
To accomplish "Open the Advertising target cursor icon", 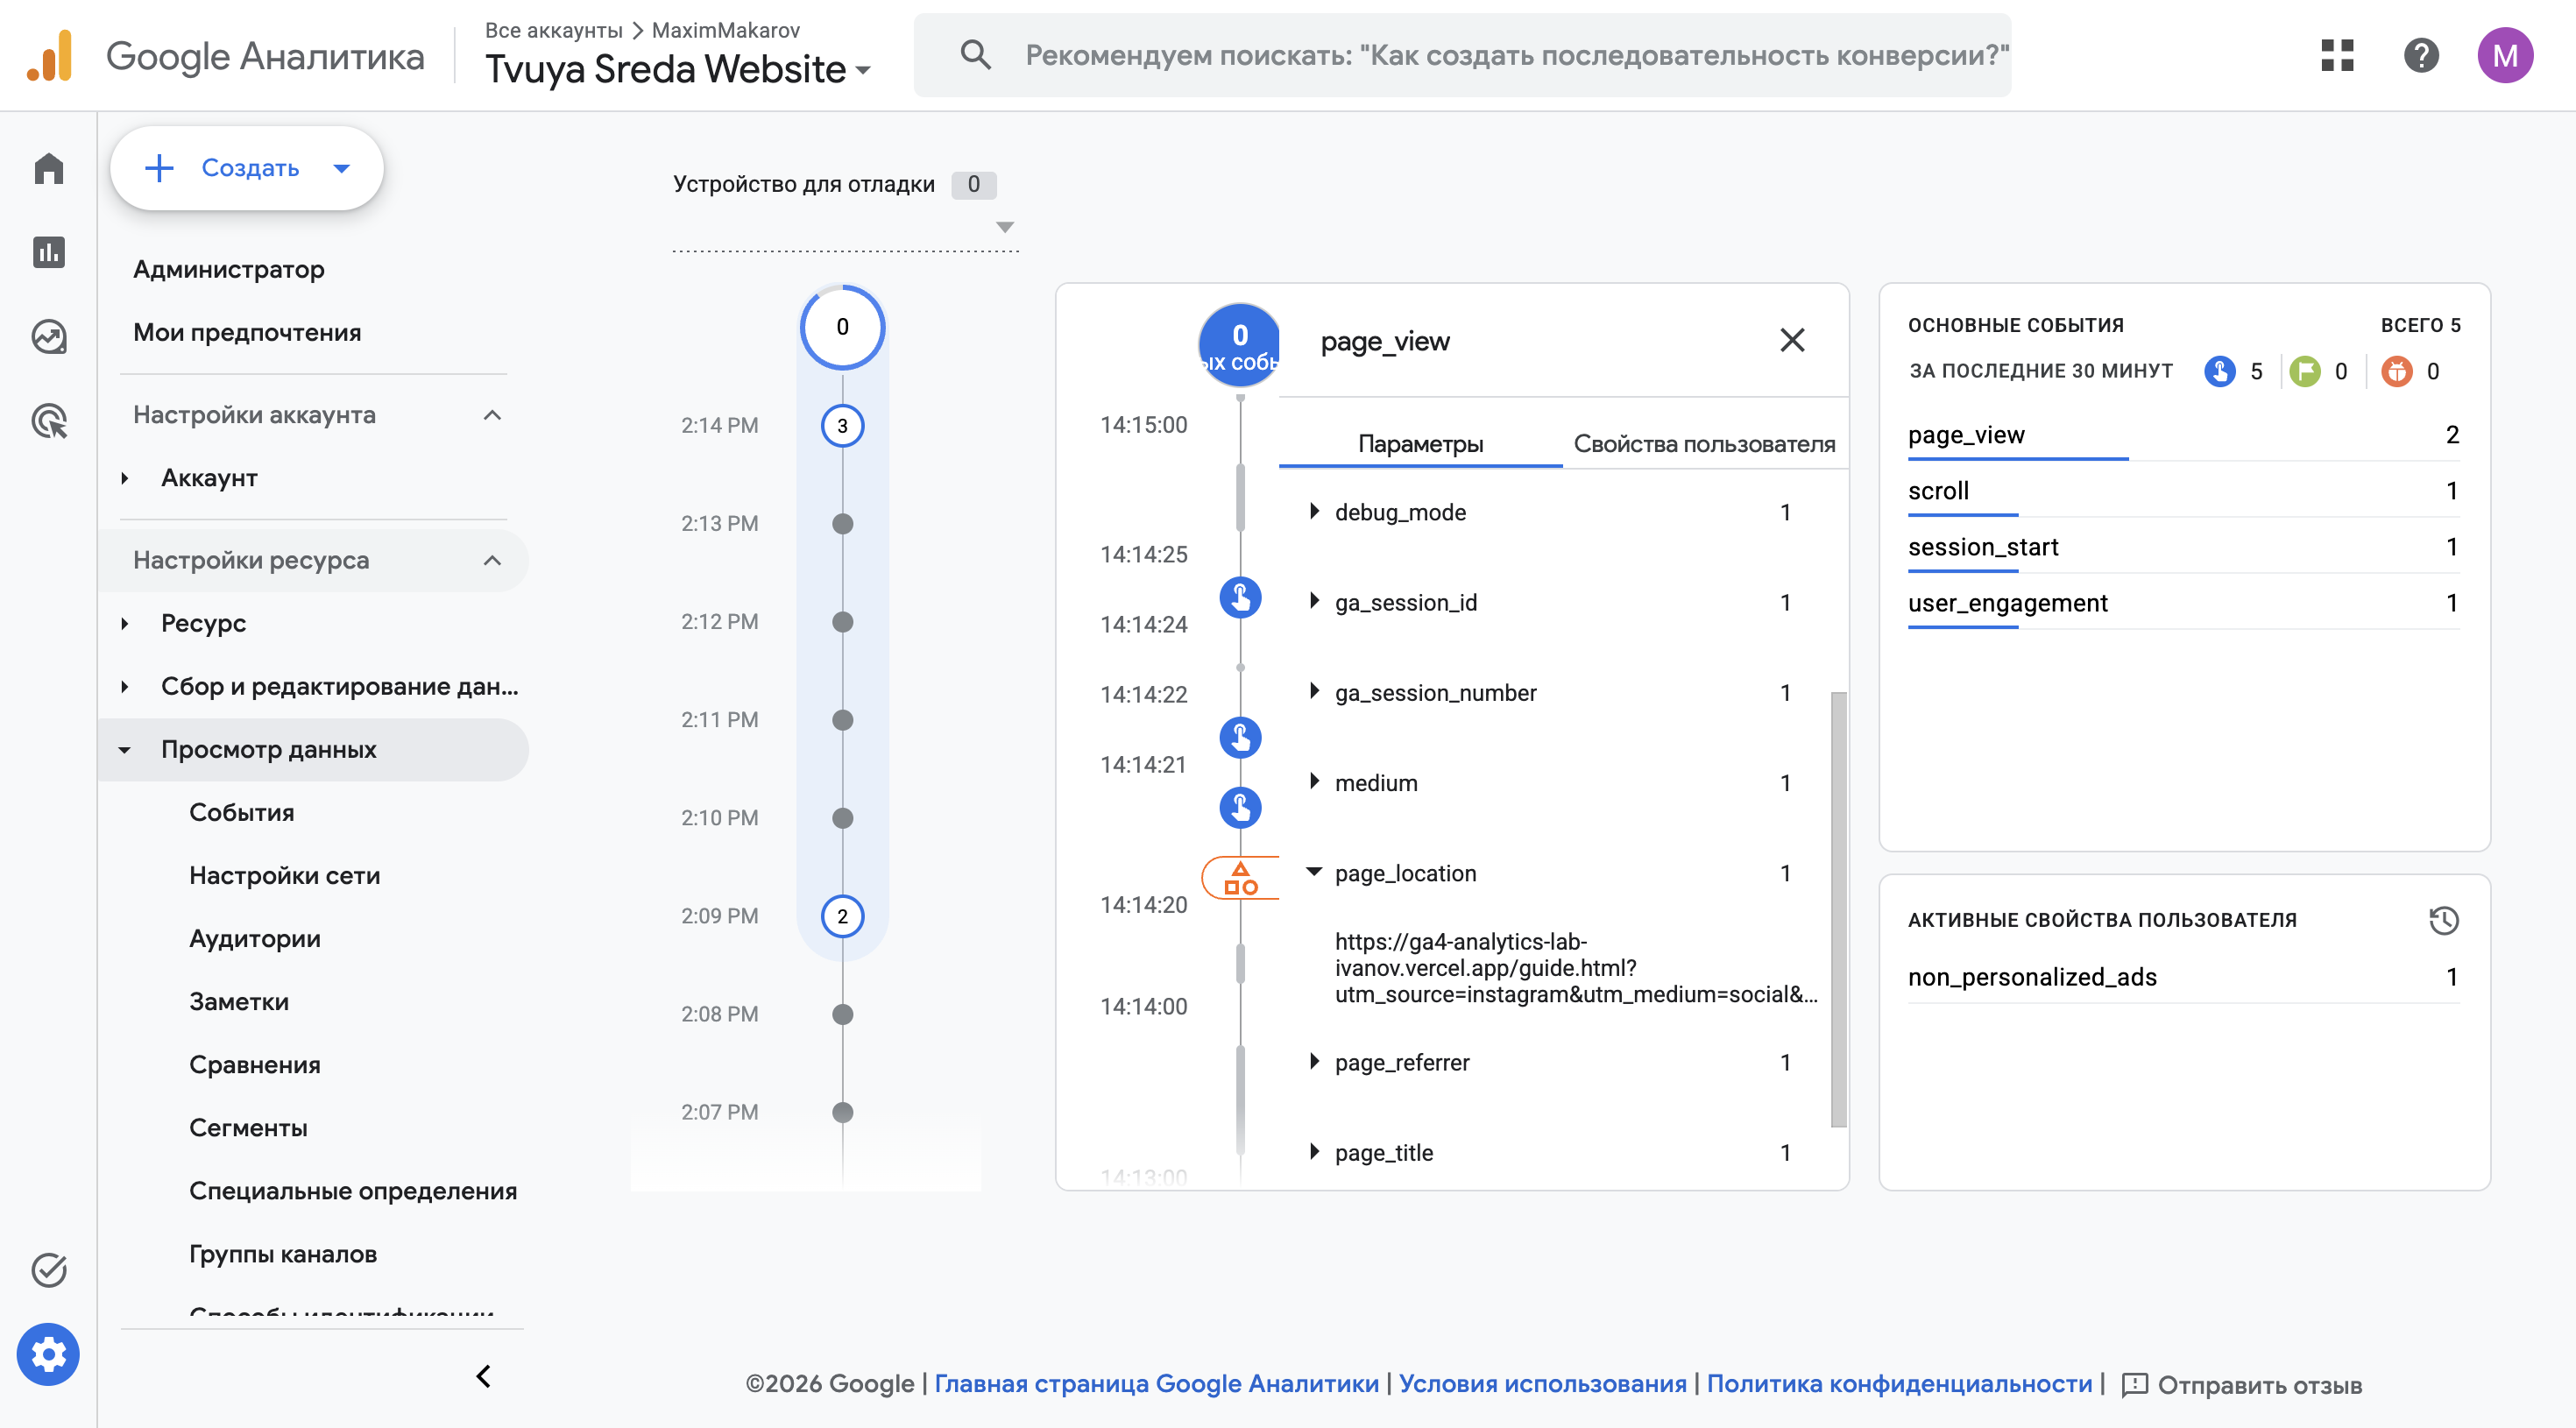I will 48,421.
